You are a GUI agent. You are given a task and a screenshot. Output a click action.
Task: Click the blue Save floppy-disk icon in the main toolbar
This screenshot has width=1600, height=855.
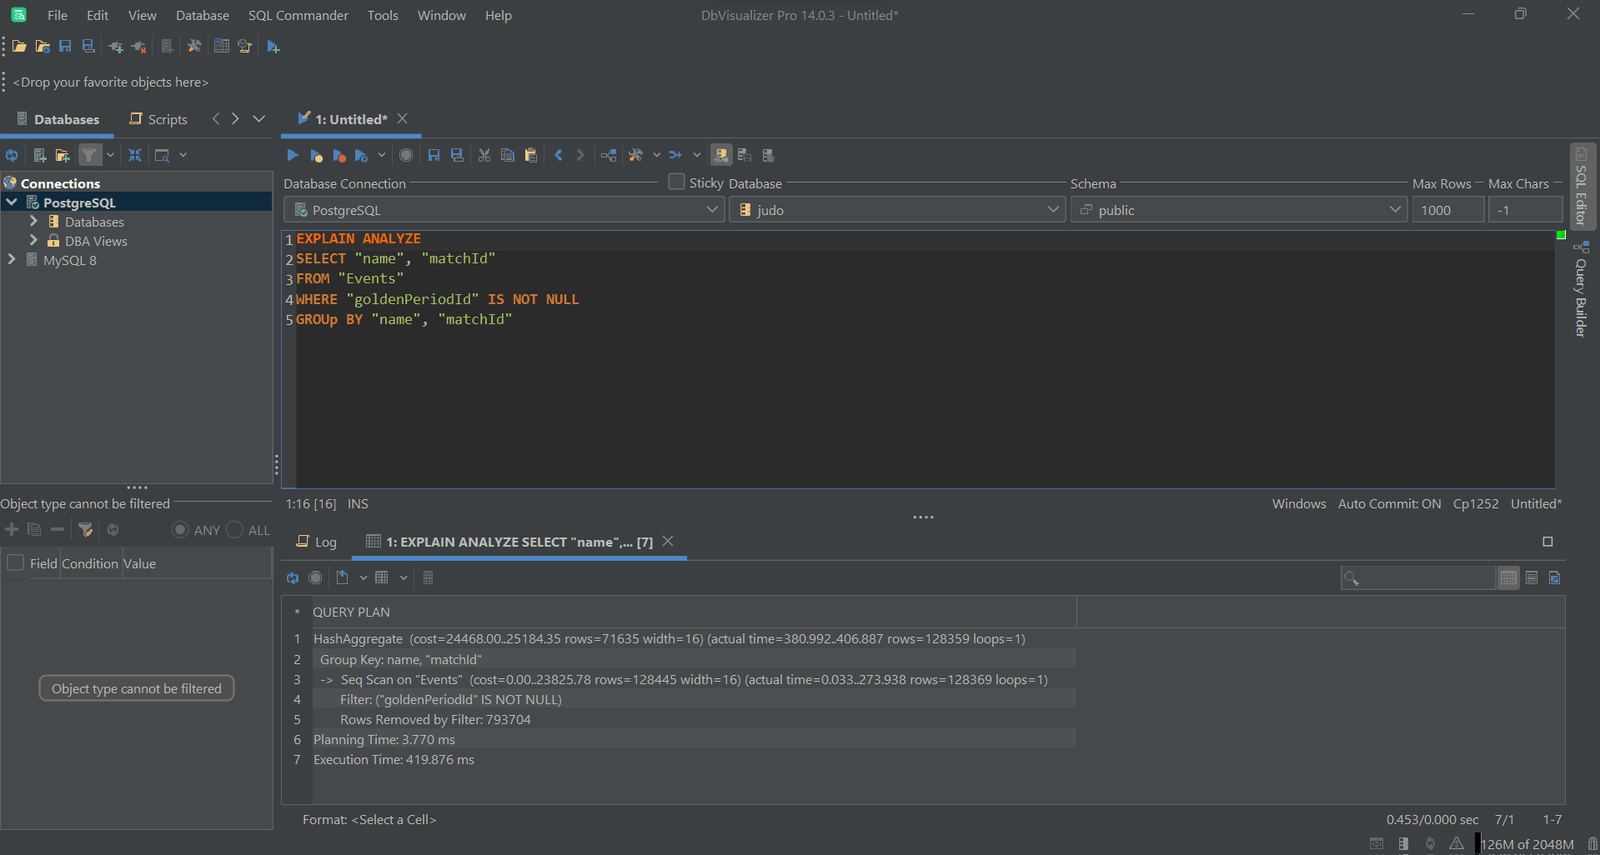65,46
